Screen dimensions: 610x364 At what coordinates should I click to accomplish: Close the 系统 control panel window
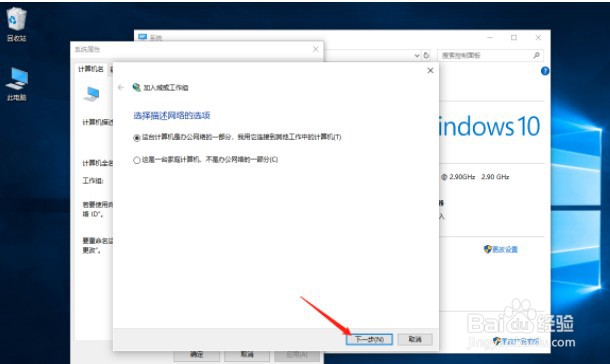pos(538,38)
